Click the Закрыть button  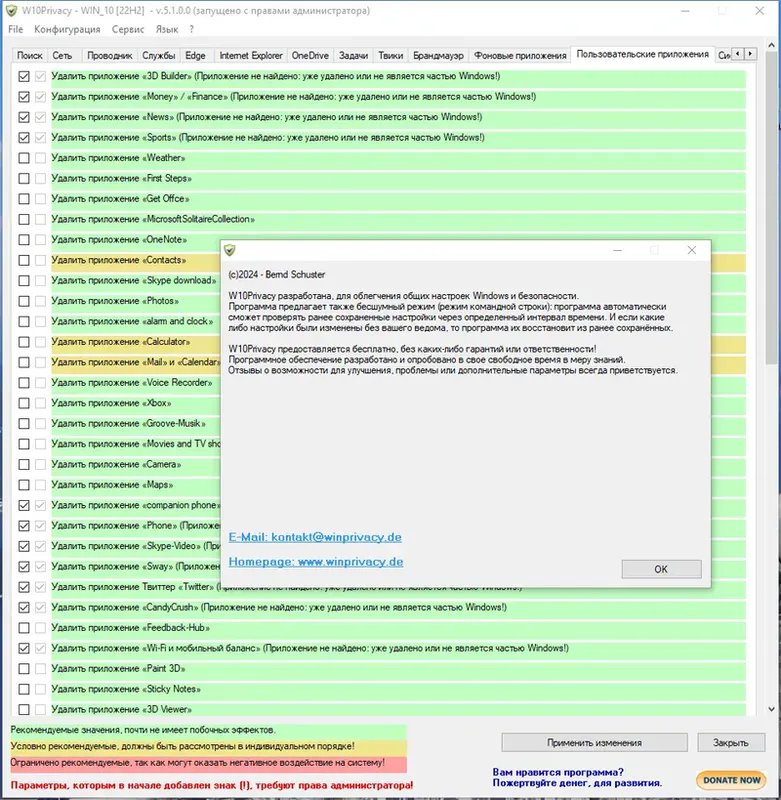point(731,743)
